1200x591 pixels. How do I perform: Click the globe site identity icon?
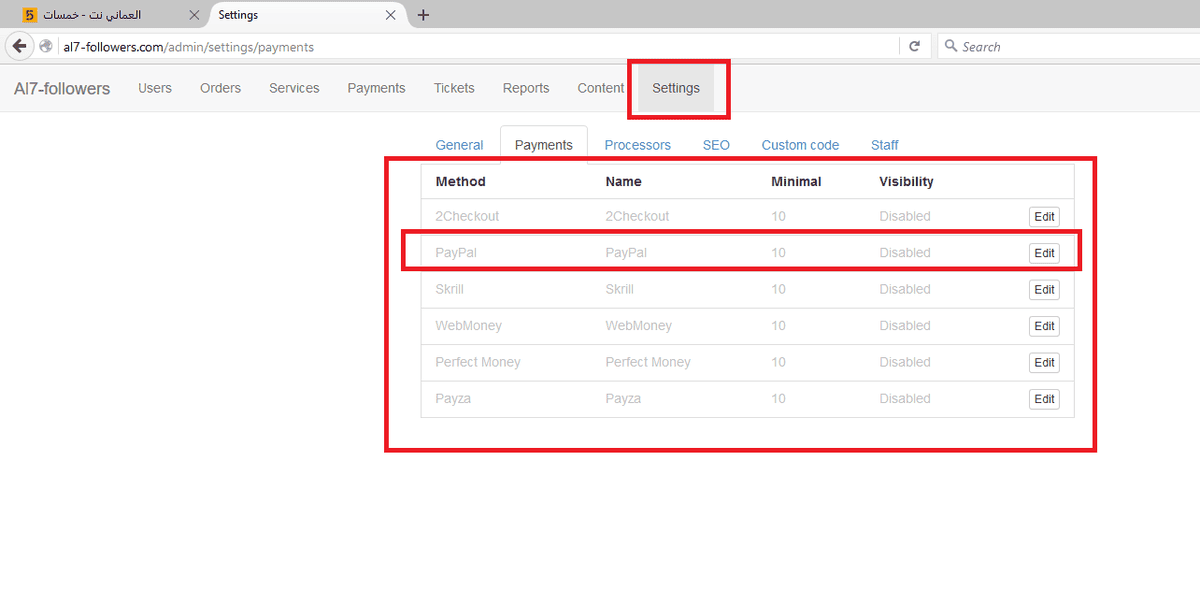coord(46,46)
